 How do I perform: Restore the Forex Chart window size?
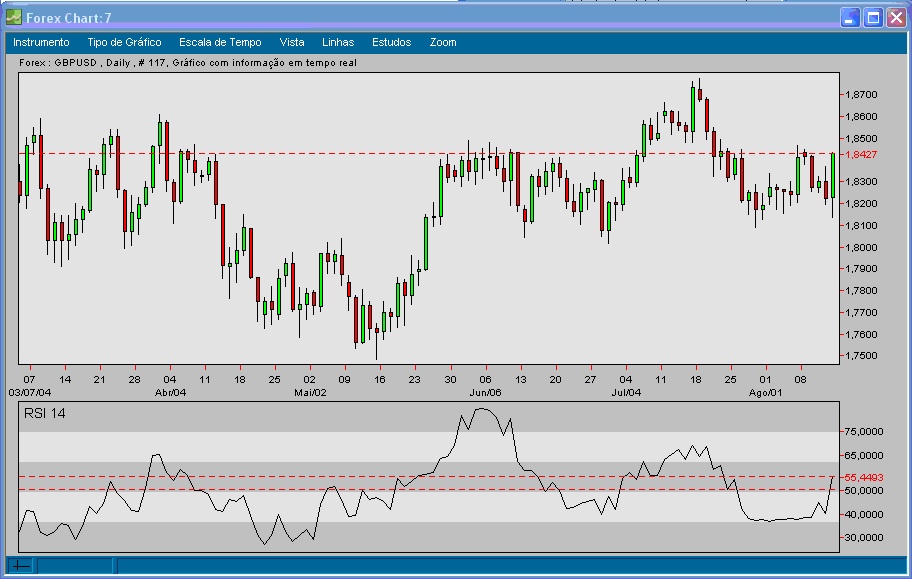873,17
